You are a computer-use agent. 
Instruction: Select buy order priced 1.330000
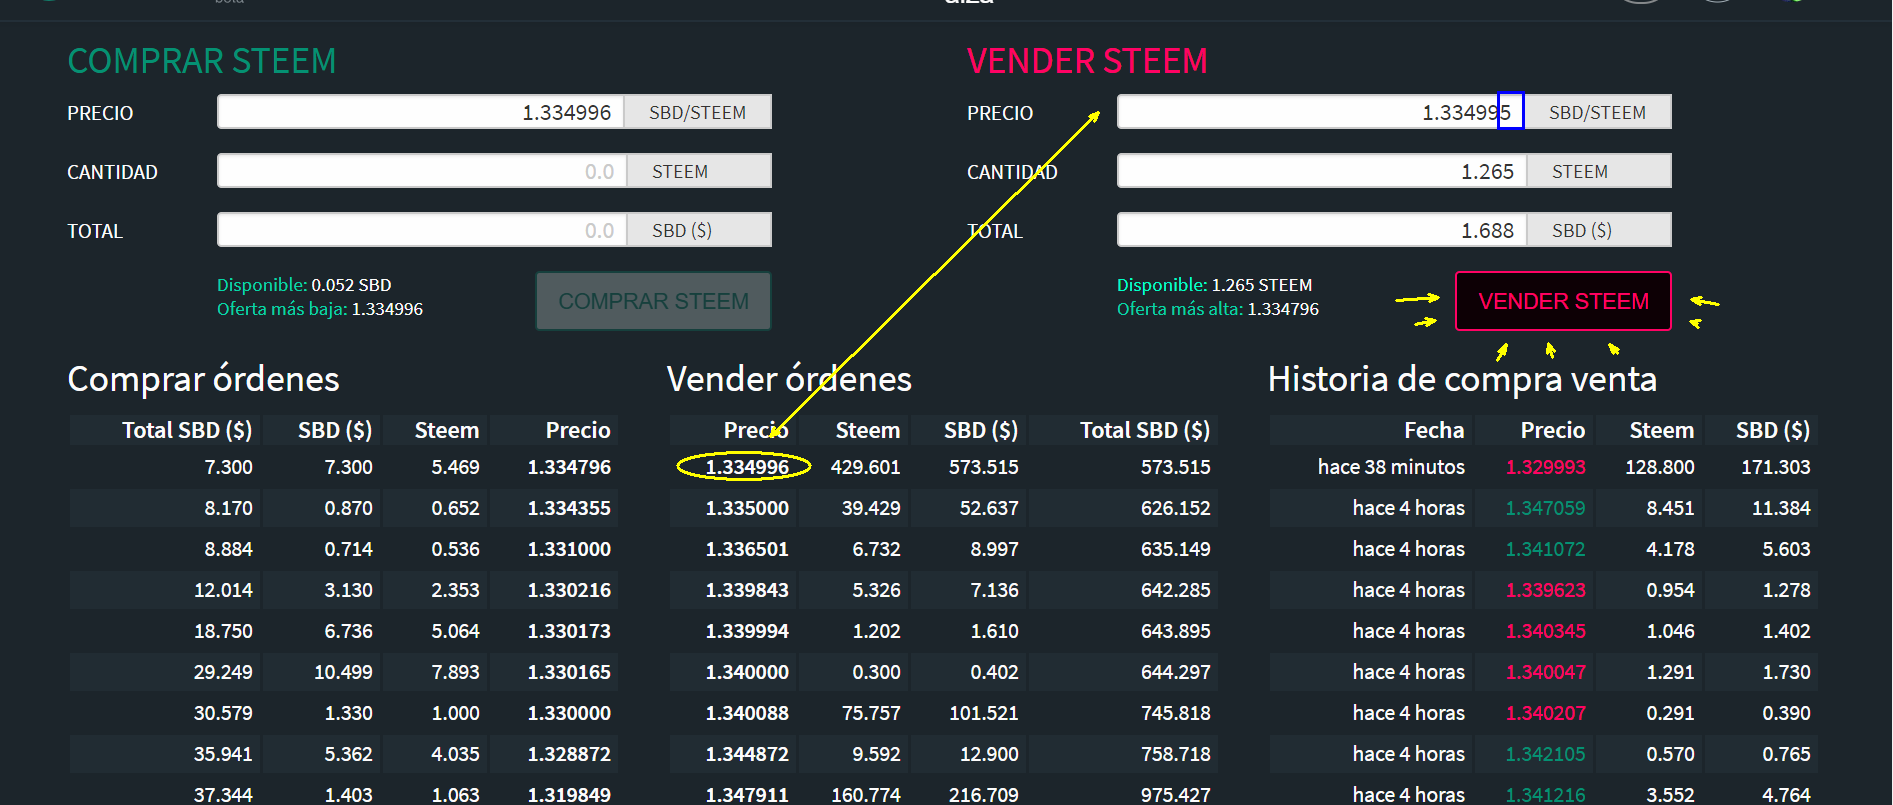click(344, 713)
